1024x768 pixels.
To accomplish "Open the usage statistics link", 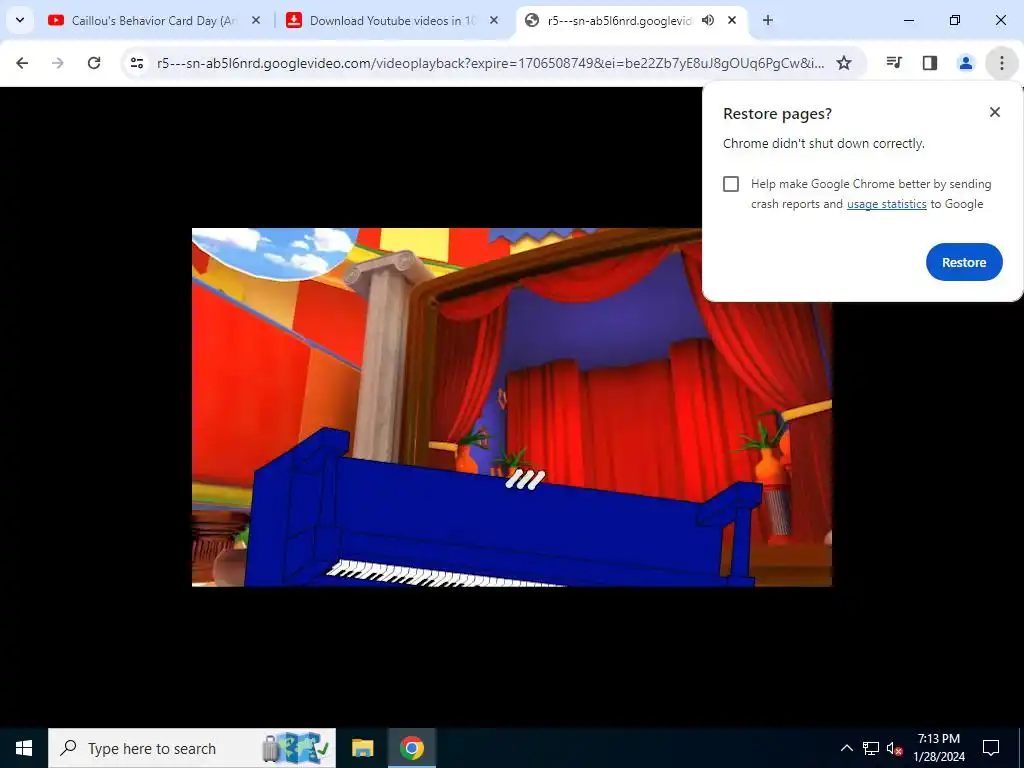I will [886, 204].
